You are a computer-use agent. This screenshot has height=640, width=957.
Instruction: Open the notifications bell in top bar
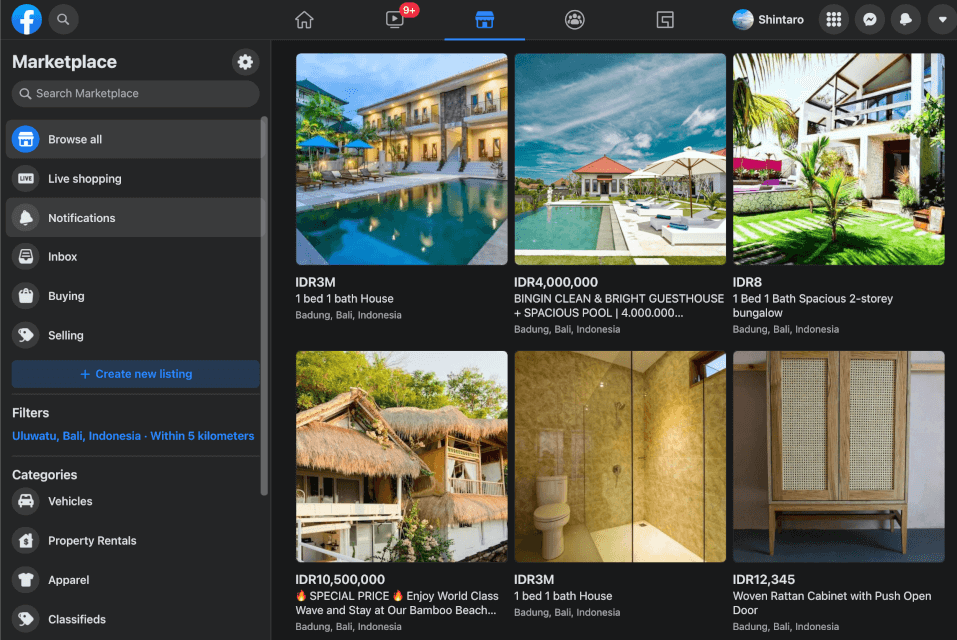click(906, 20)
